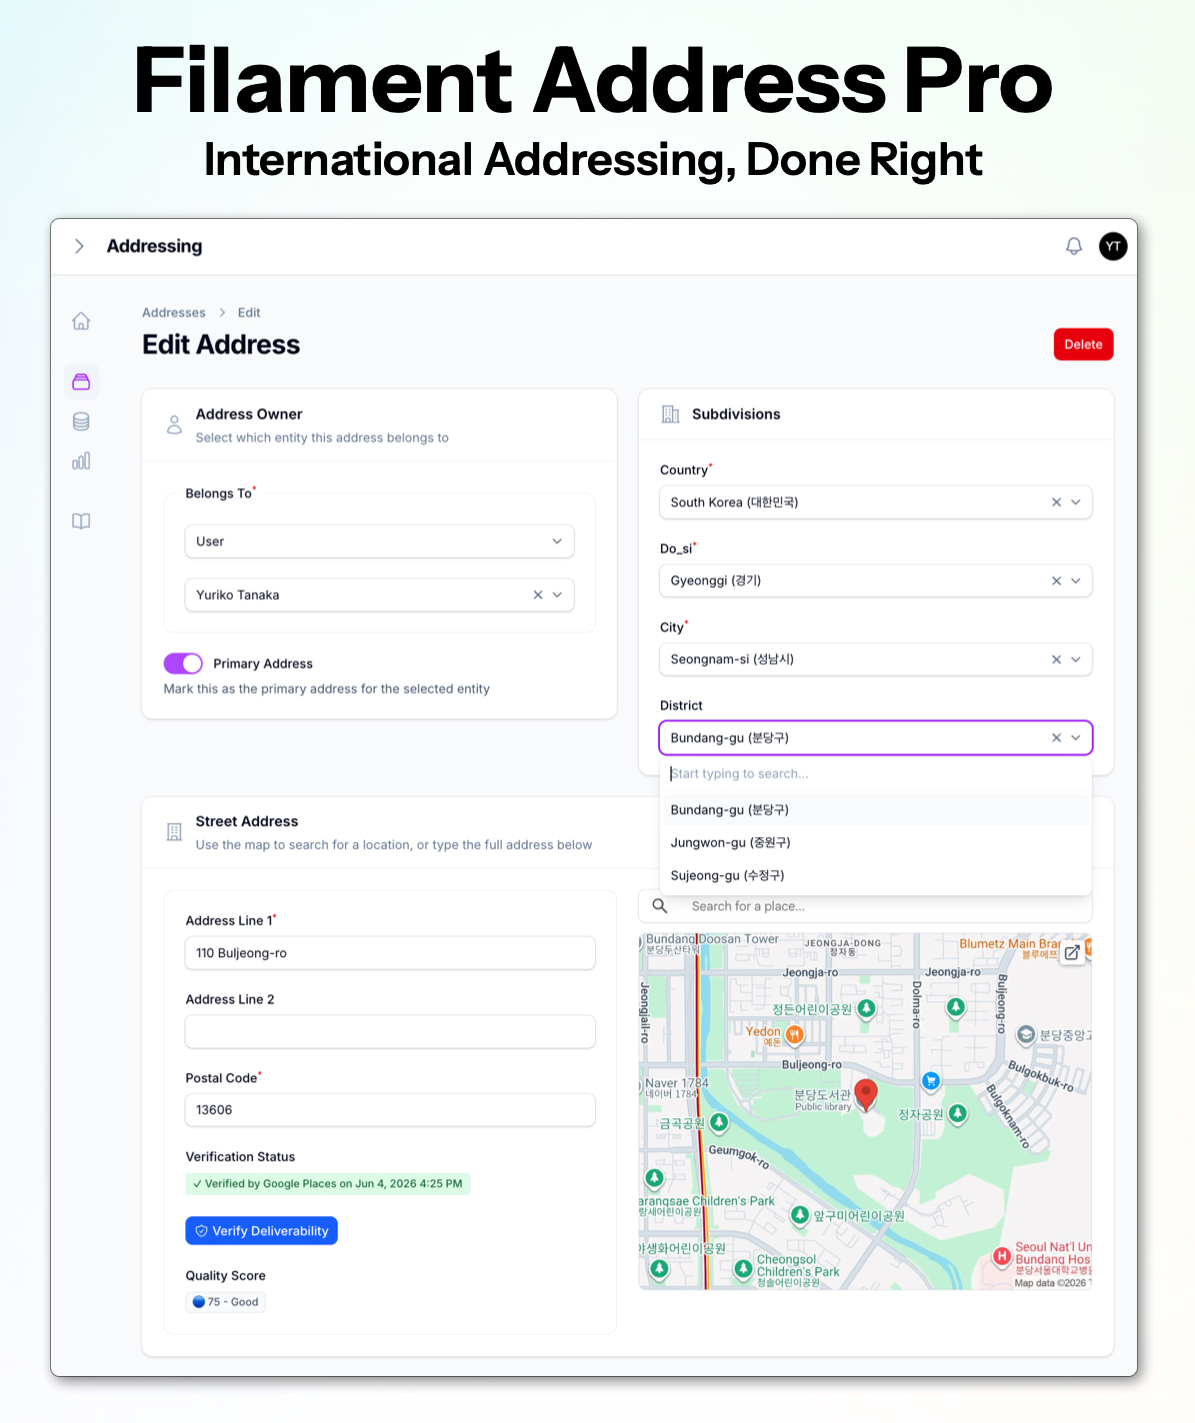Open the database sidebar icon

[81, 422]
